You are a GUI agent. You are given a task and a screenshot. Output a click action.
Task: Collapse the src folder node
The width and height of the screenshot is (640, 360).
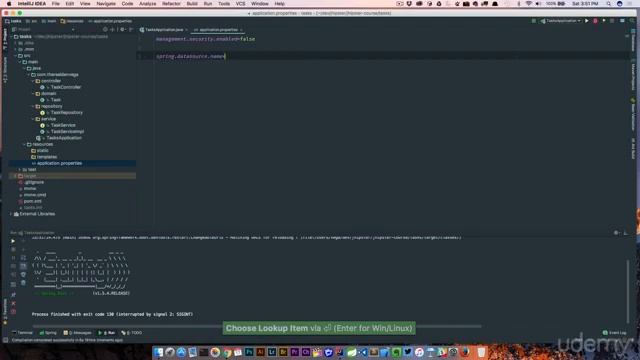(16, 56)
